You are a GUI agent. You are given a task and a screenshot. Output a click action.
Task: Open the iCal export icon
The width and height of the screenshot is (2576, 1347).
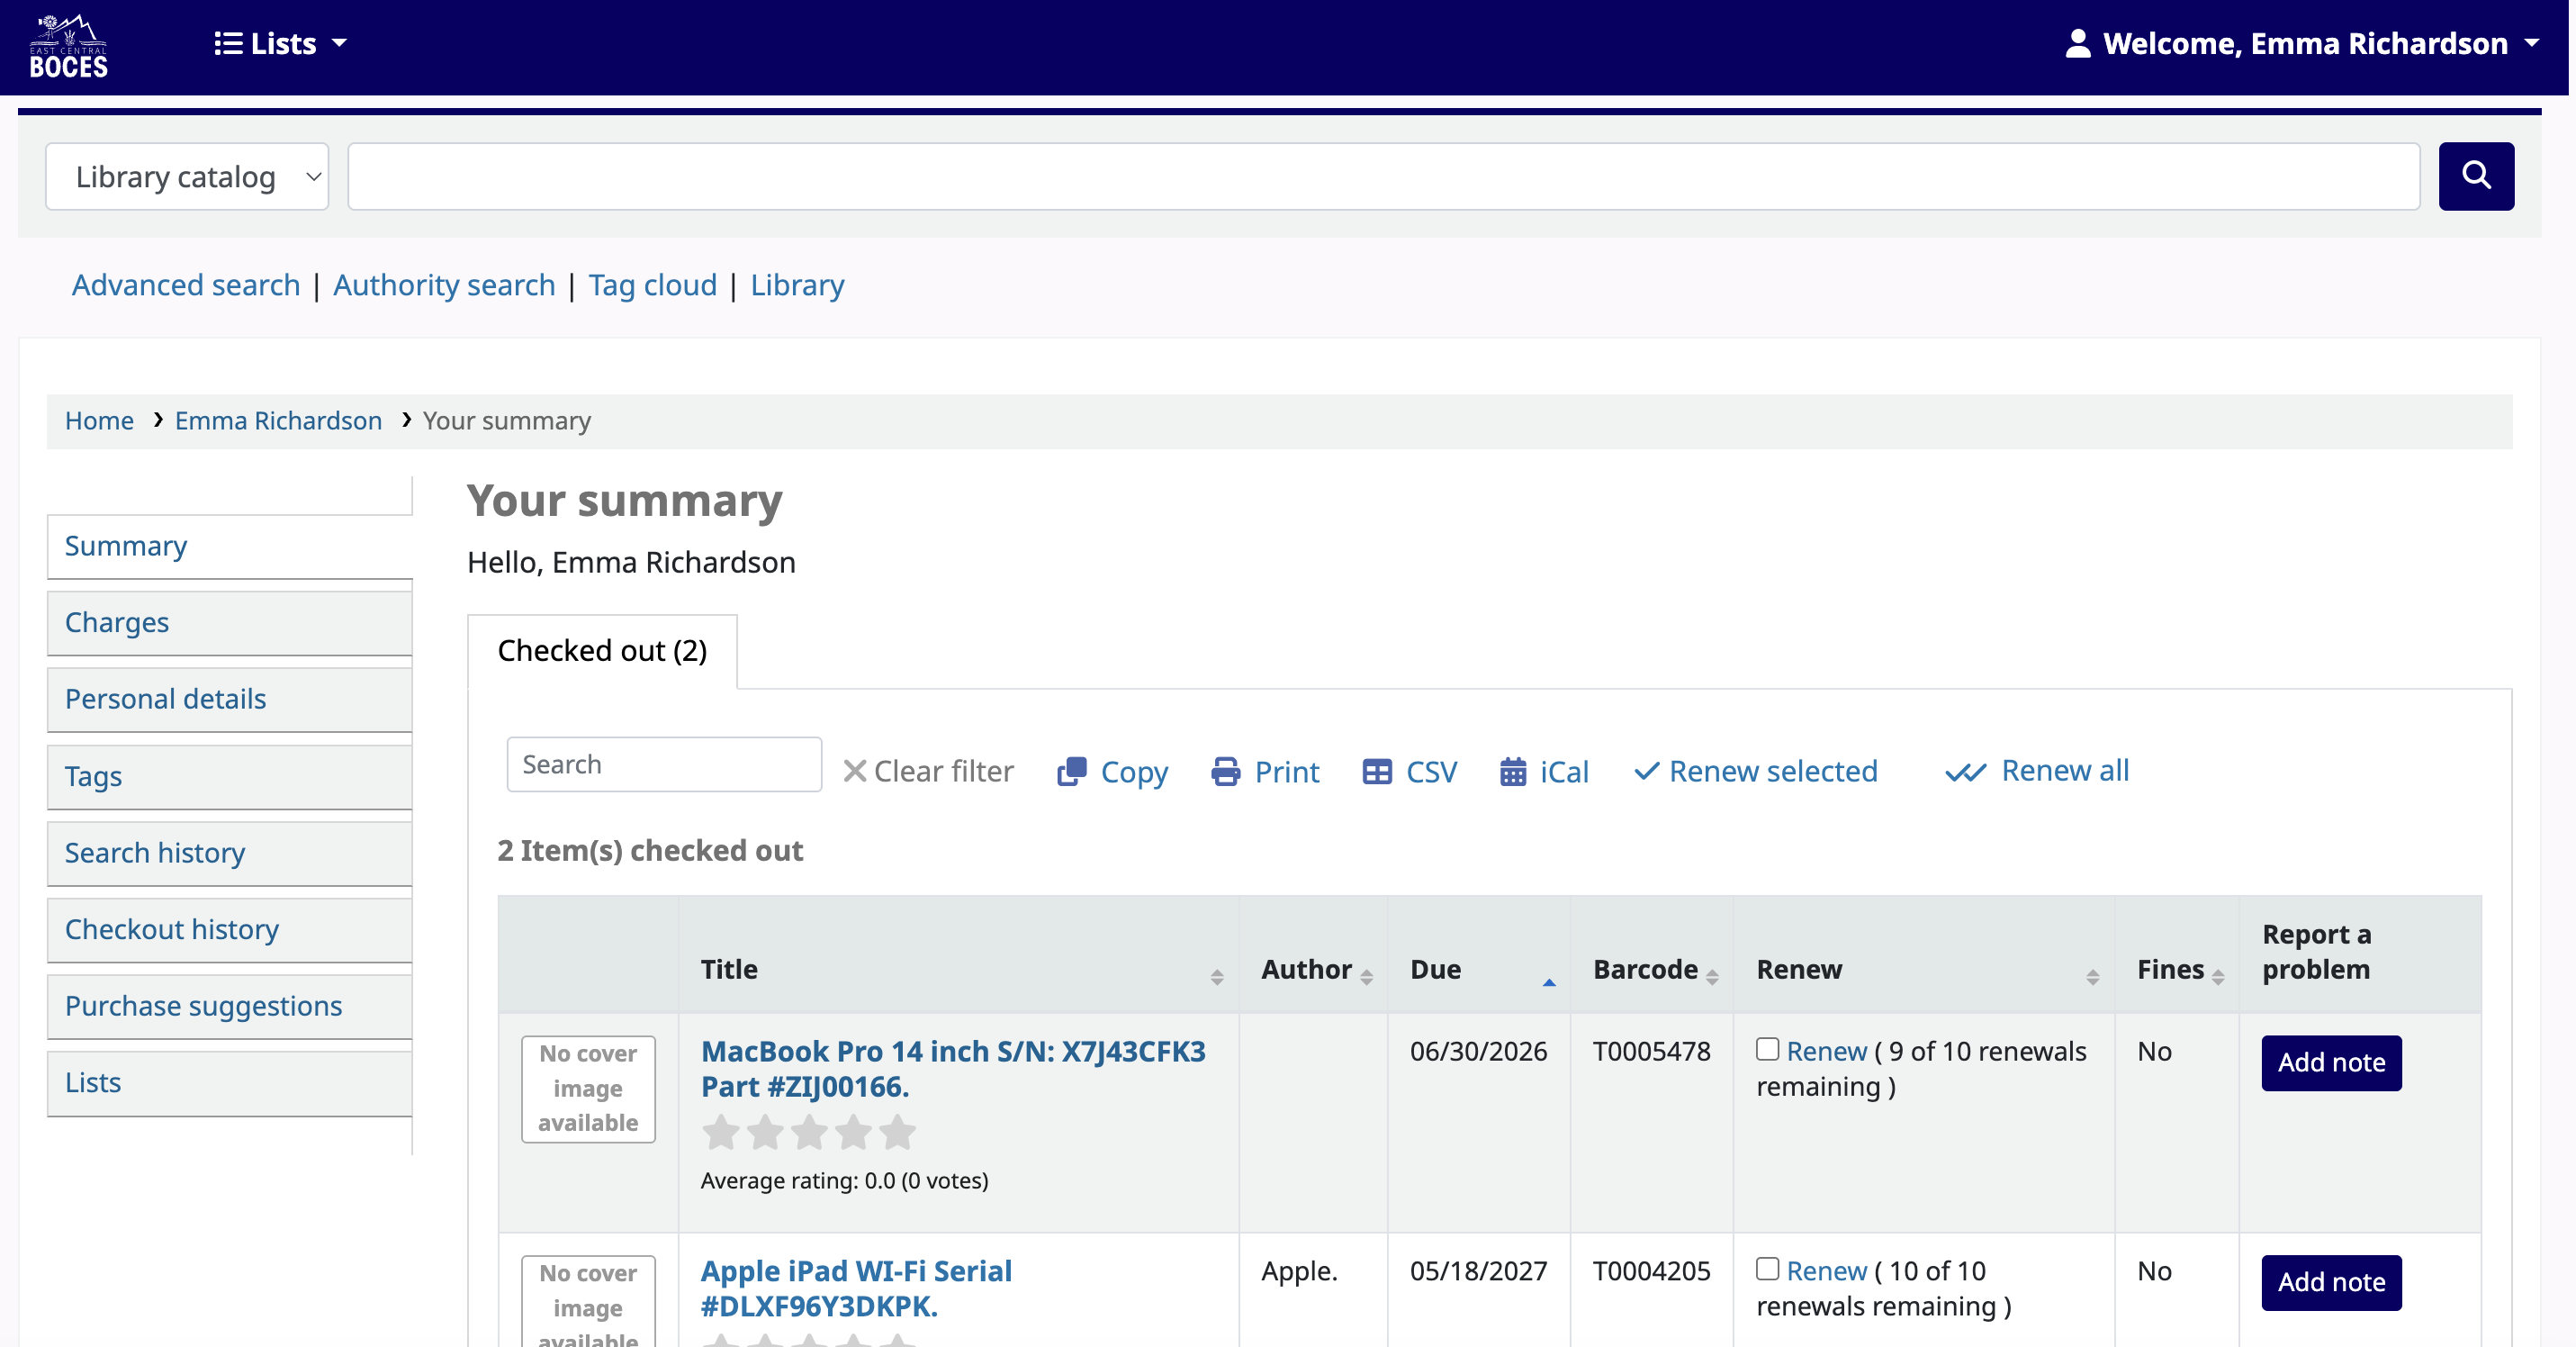[1515, 771]
